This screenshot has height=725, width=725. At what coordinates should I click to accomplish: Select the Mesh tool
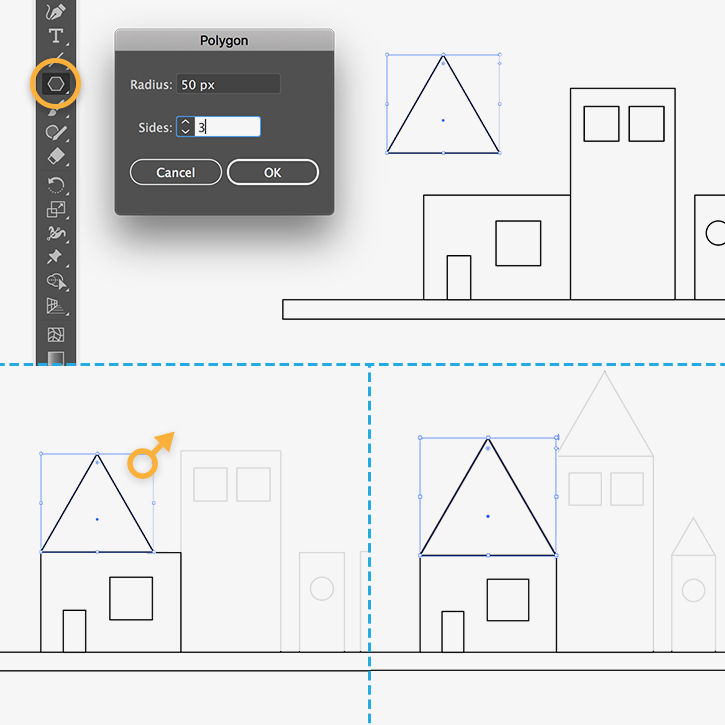coord(55,334)
